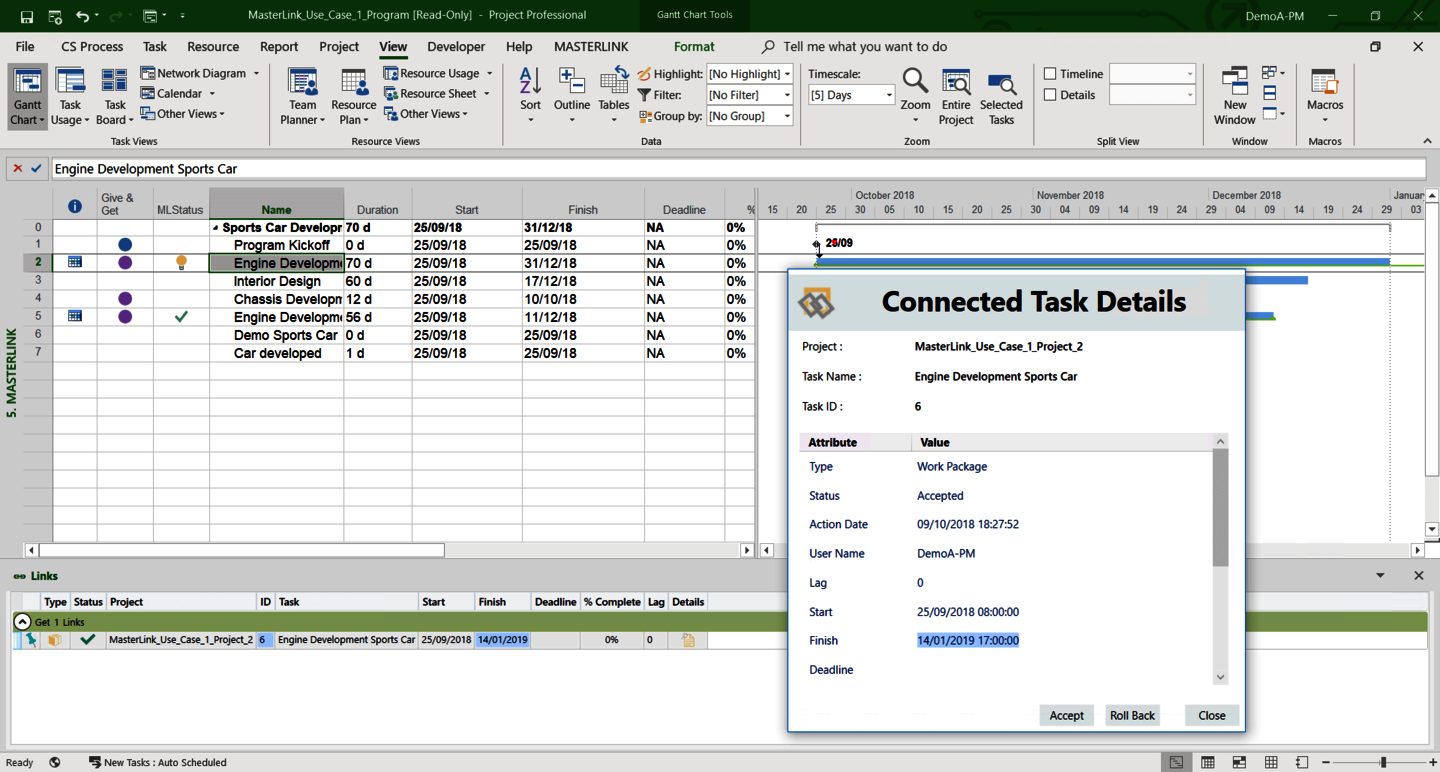Collapse the Get 1 Links group
The width and height of the screenshot is (1440, 772).
22,622
